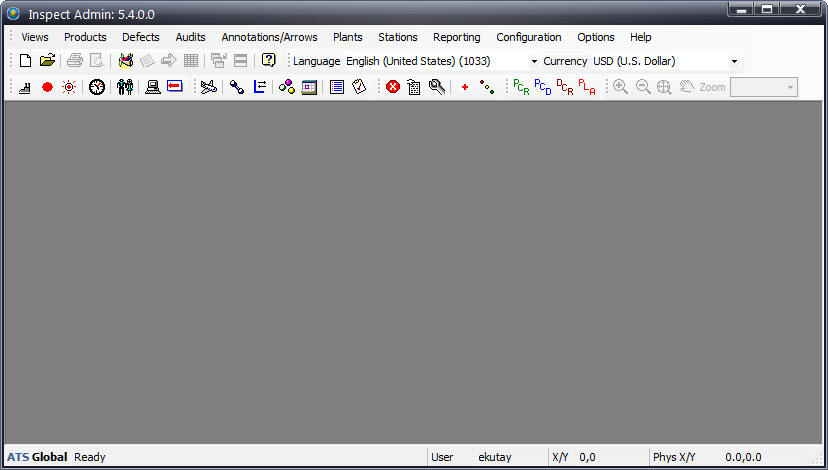Click the grayed right-arrow toolbar icon
Image resolution: width=828 pixels, height=470 pixels.
click(168, 61)
